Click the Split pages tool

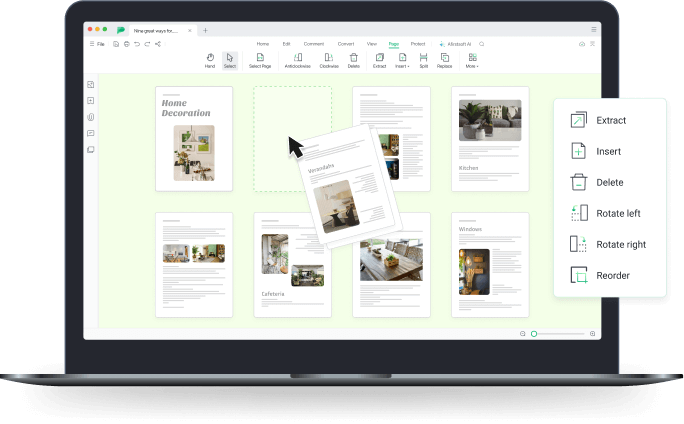tap(424, 61)
